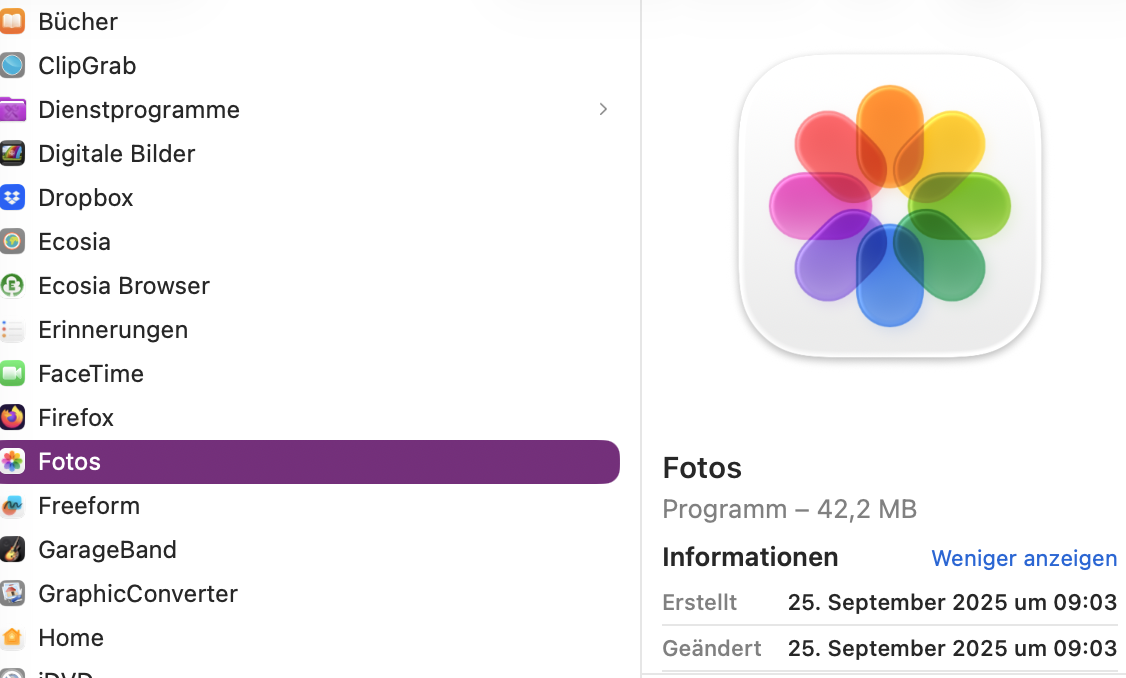Click the large Fotos preview icon
The width and height of the screenshot is (1126, 678).
(x=889, y=205)
